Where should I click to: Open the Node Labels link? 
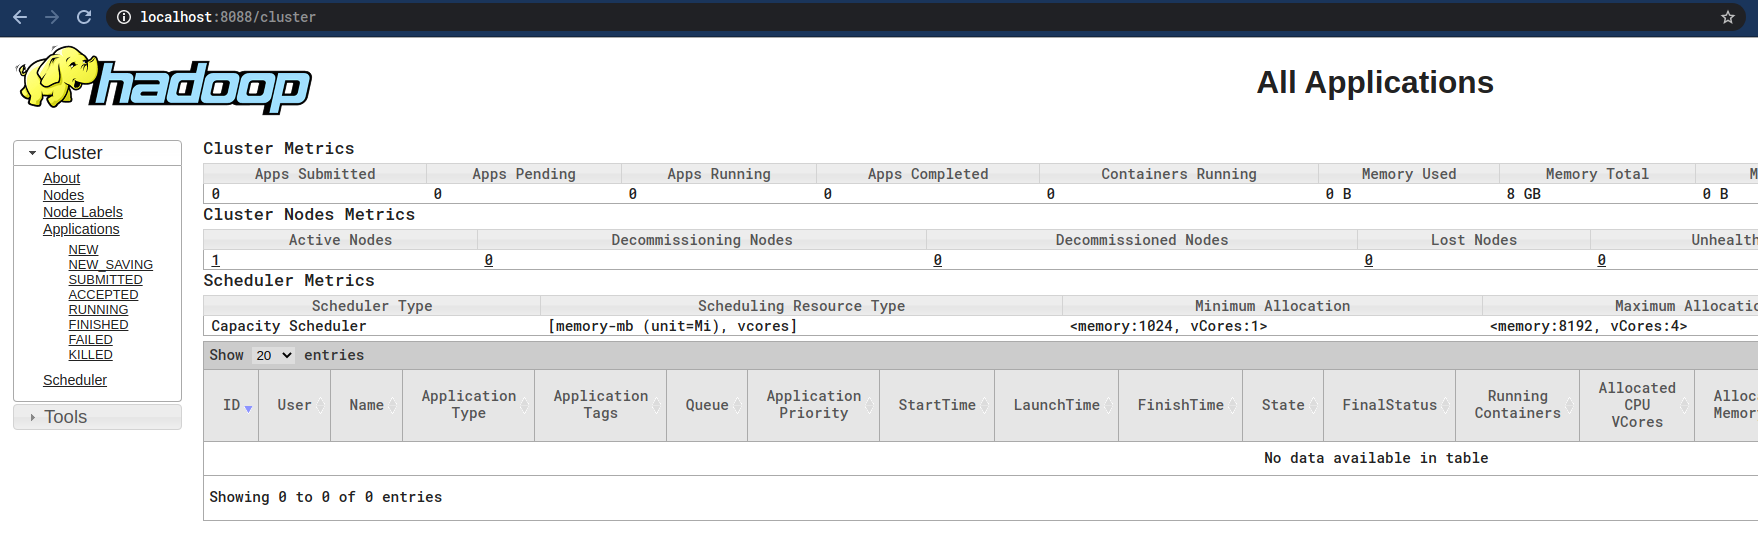pyautogui.click(x=83, y=212)
